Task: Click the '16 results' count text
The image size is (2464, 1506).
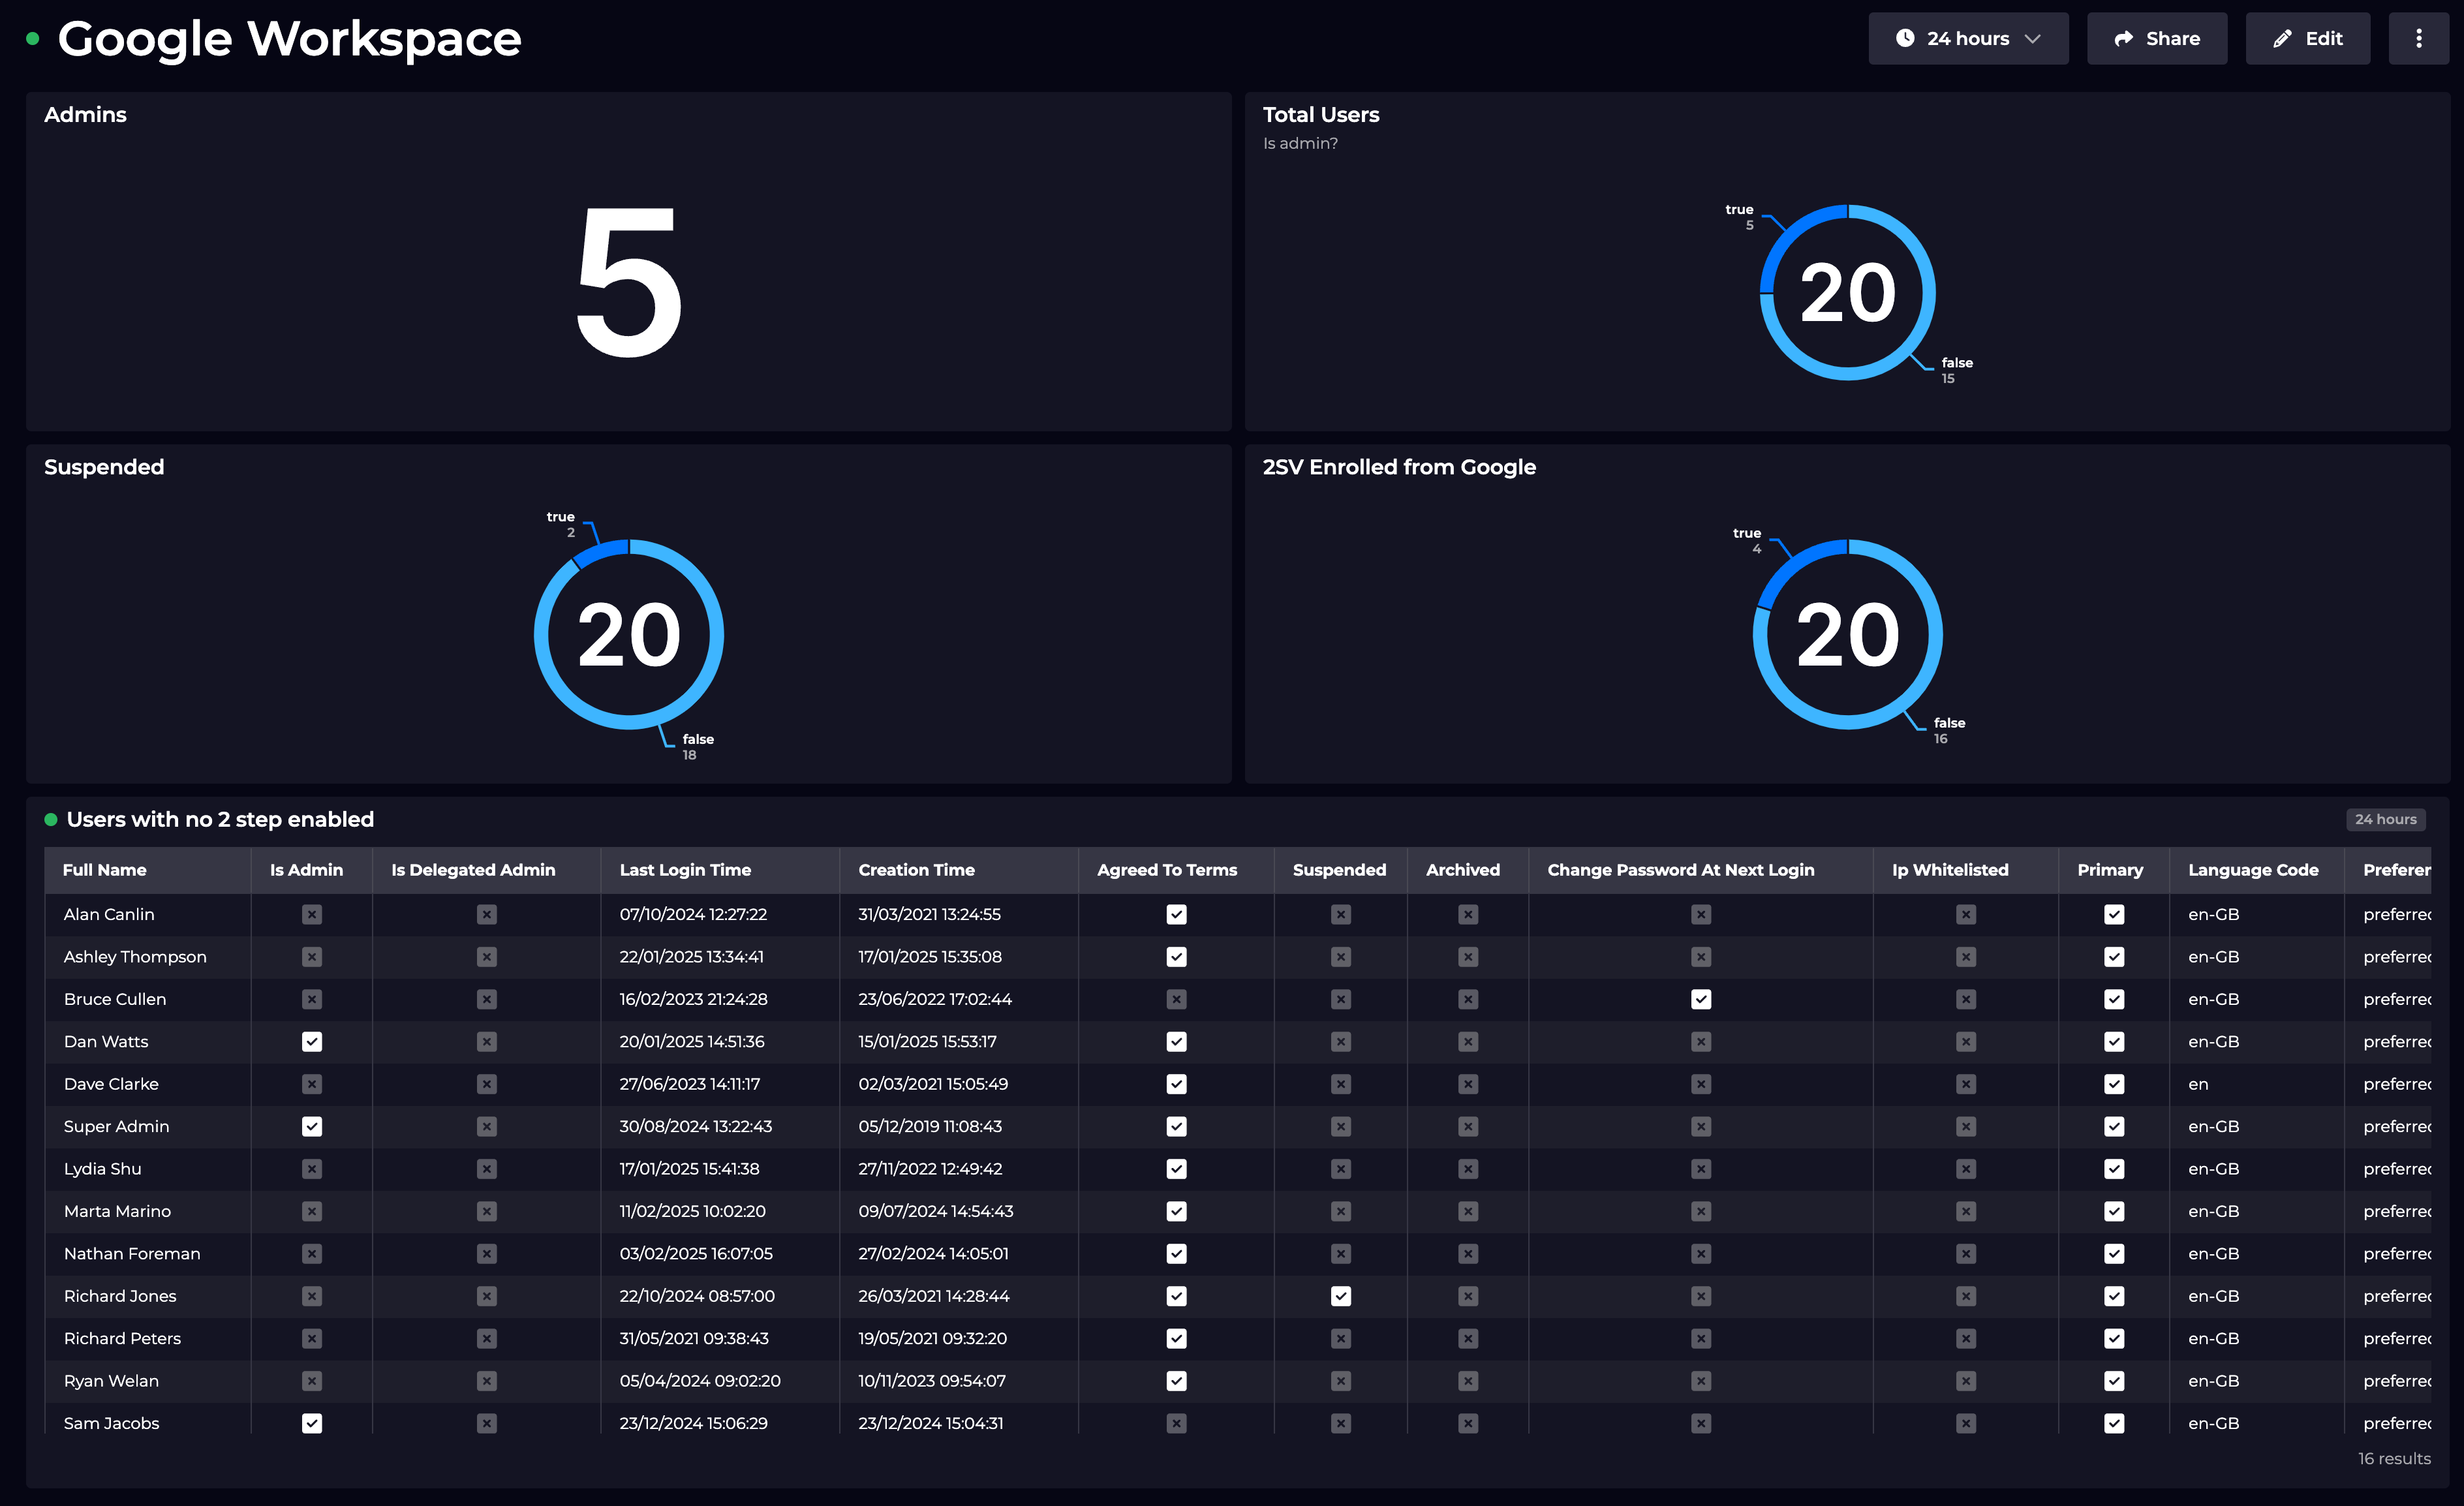Action: (x=2394, y=1458)
